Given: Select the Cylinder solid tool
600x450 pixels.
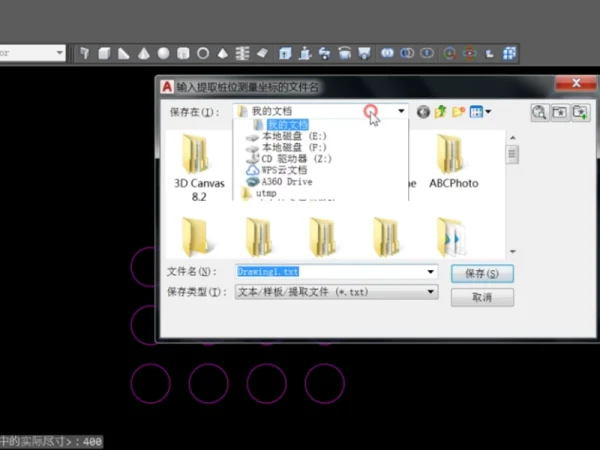Looking at the screenshot, I should (183, 53).
